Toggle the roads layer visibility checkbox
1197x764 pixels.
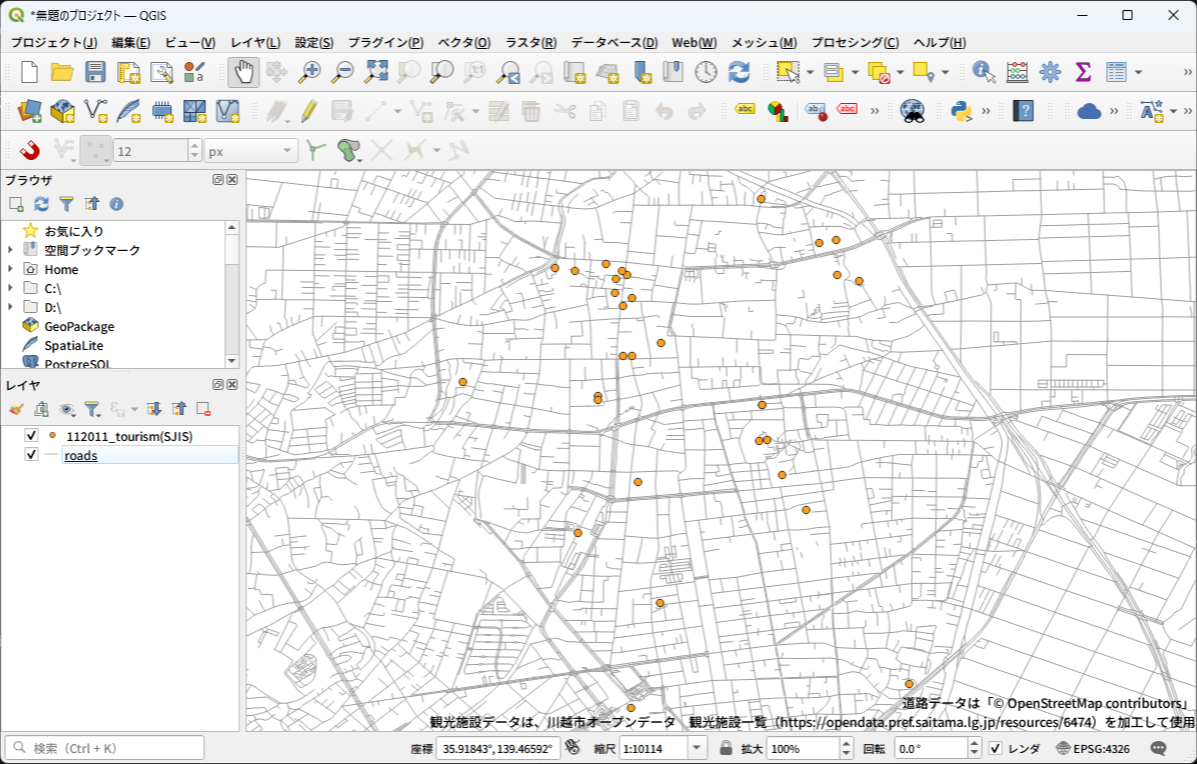click(x=31, y=455)
